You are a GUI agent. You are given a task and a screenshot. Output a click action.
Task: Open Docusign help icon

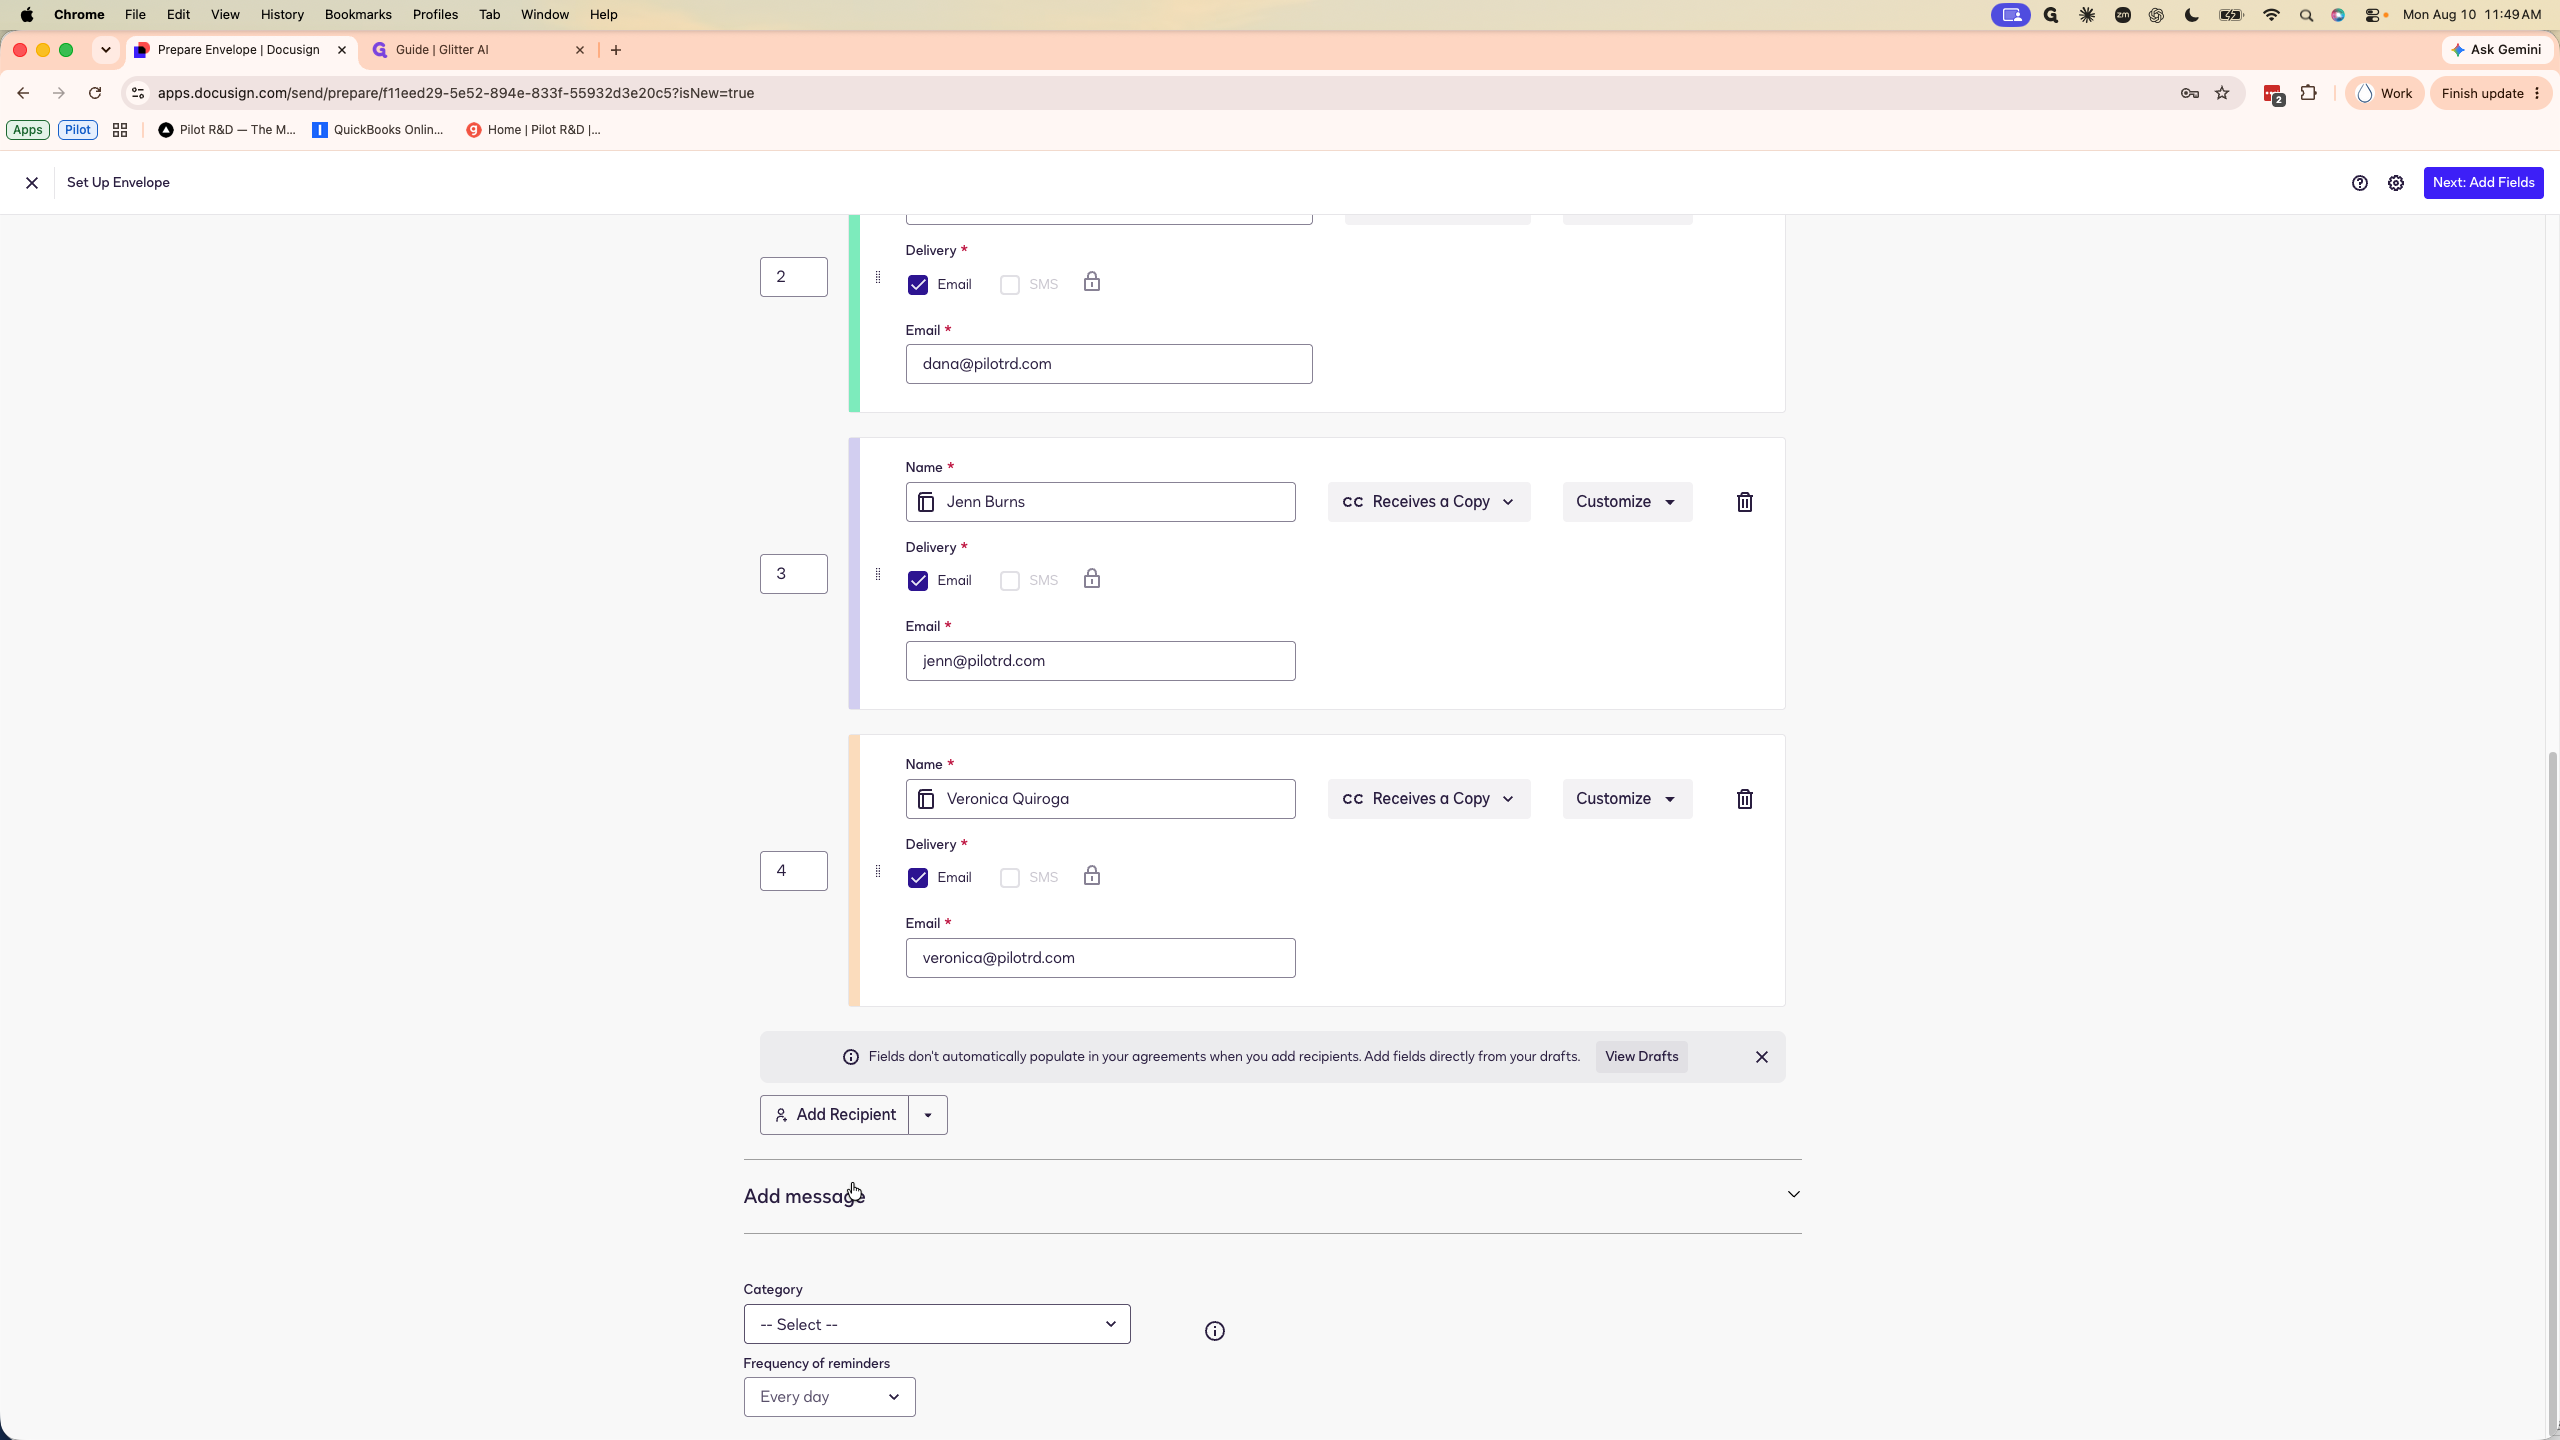click(2359, 183)
